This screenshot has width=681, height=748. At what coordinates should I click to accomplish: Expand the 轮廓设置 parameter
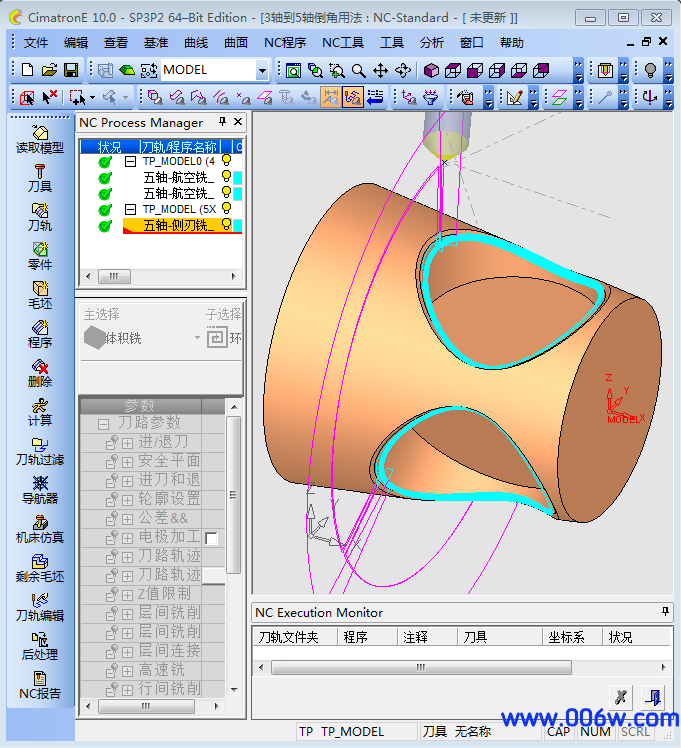click(127, 500)
